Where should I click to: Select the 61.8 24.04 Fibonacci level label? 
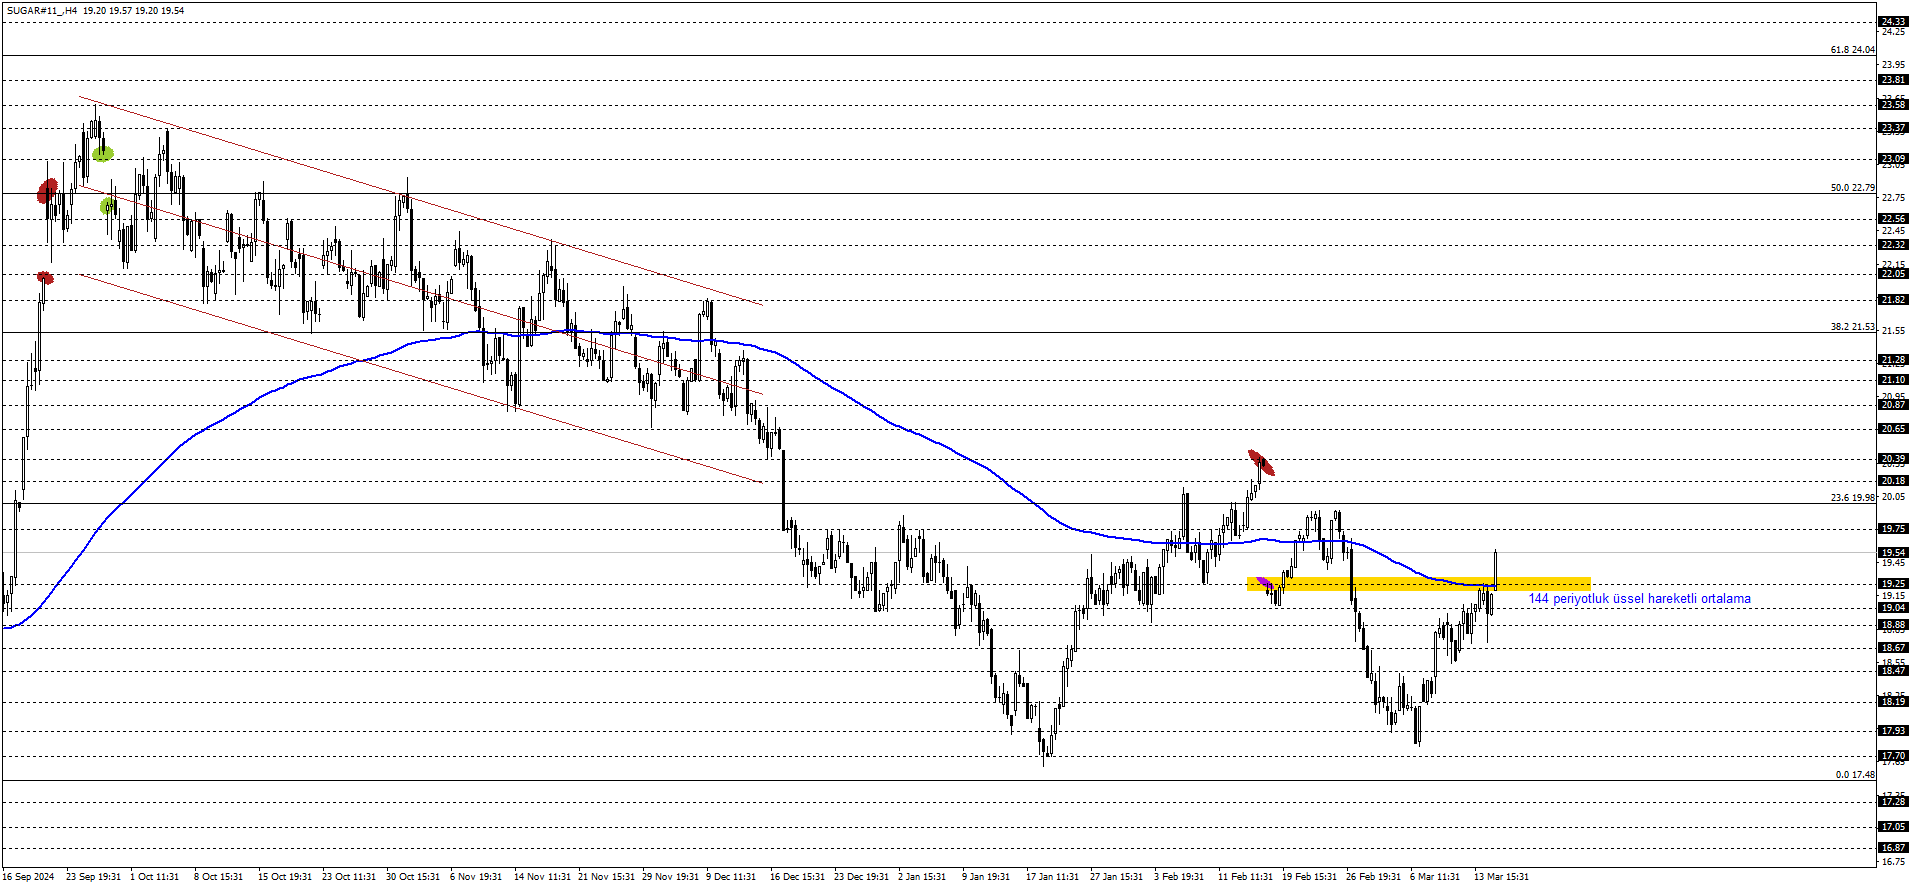coord(1852,49)
